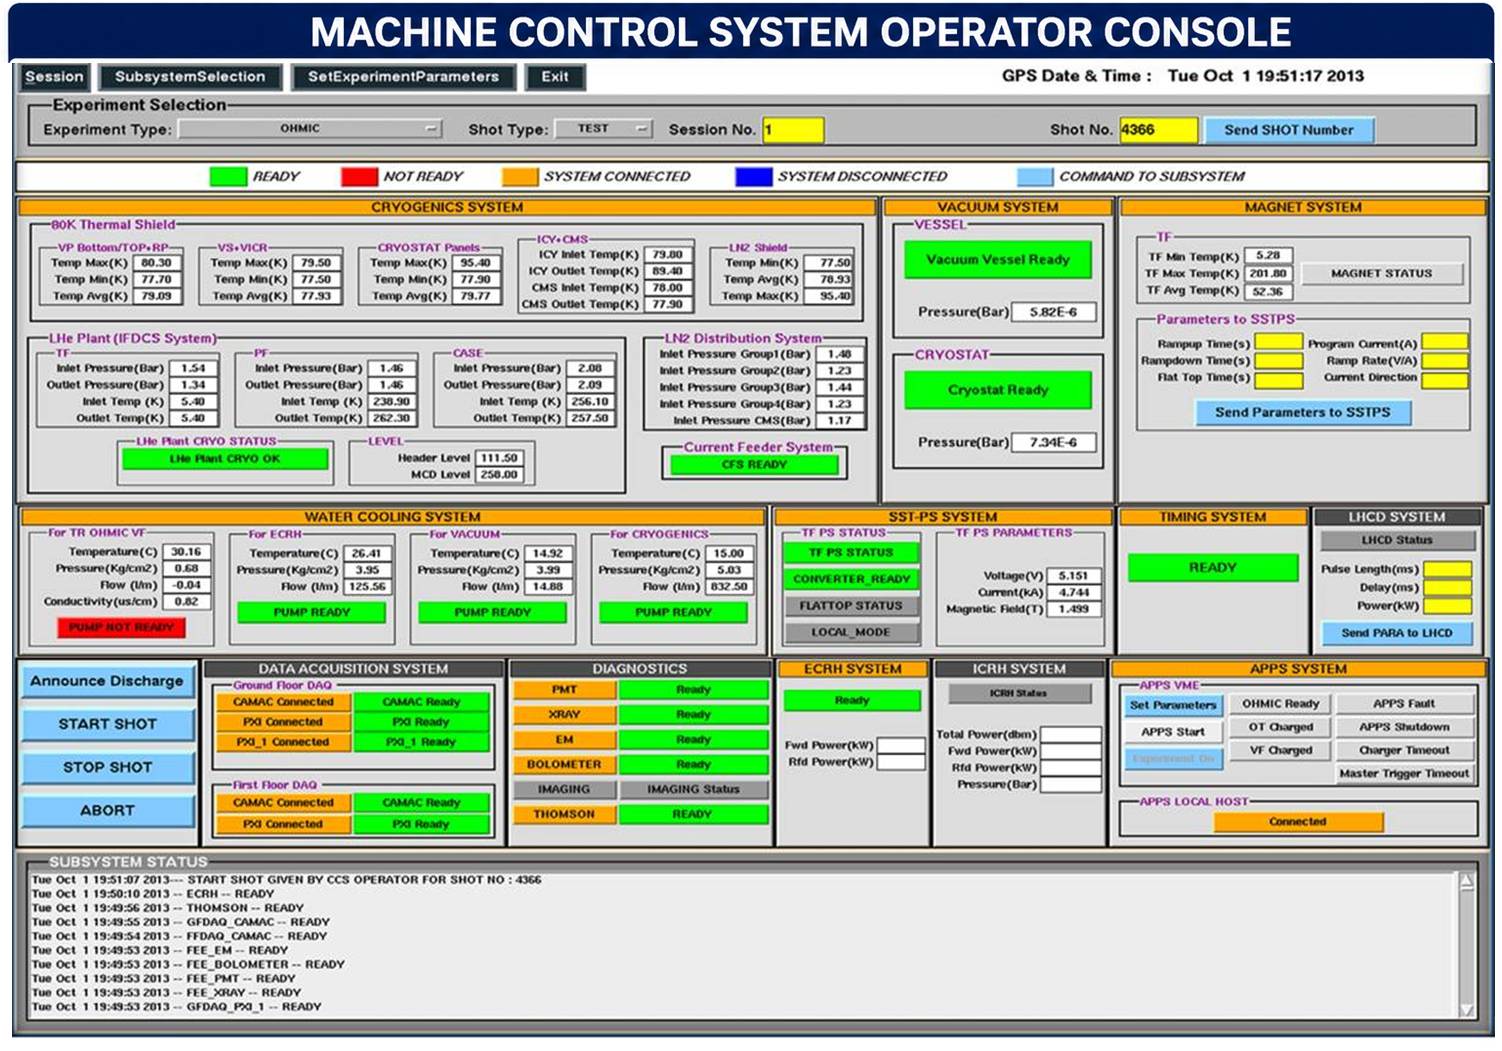1502x1051 pixels.
Task: Click the ECRH System Ready indicator
Action: point(851,701)
